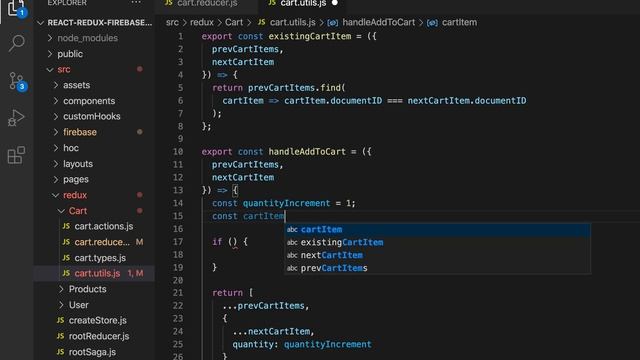
Task: Click EXPLORER panel title
Action: pyautogui.click(x=67, y=3)
